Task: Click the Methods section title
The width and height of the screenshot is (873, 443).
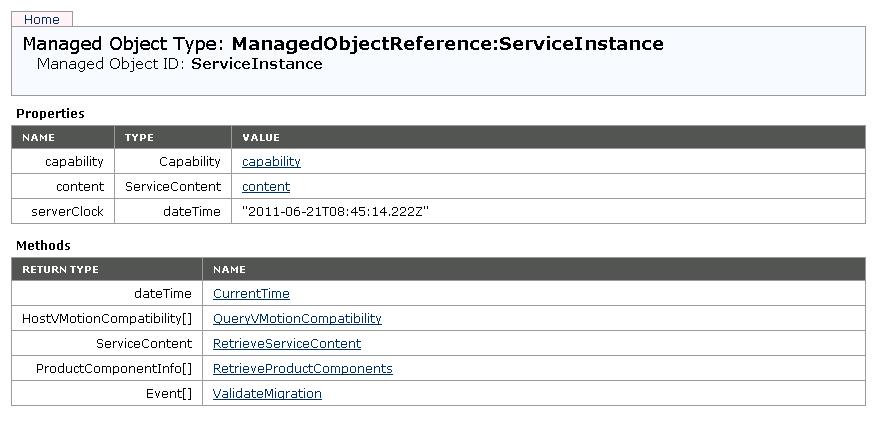Action: (43, 245)
